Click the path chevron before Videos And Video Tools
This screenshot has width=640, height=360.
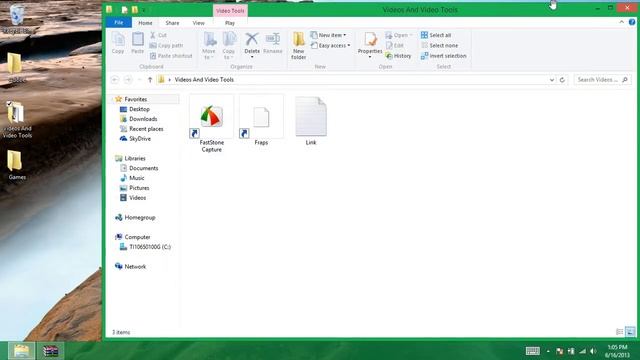pos(169,80)
